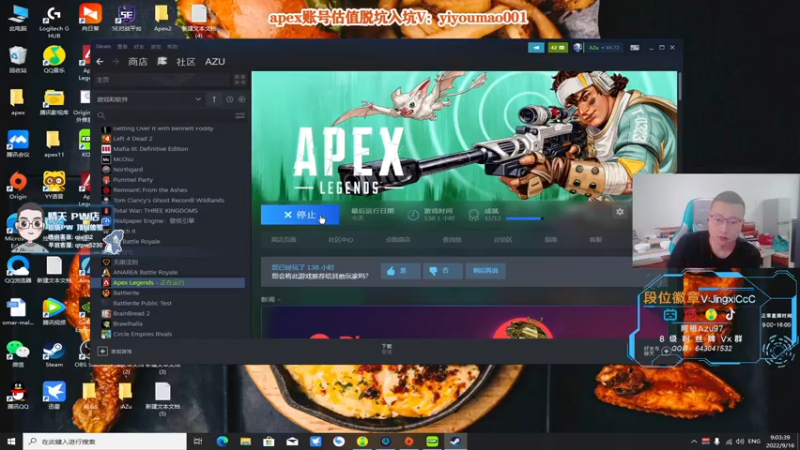Switch library to grid view icon
This screenshot has height=450, width=800.
click(240, 80)
